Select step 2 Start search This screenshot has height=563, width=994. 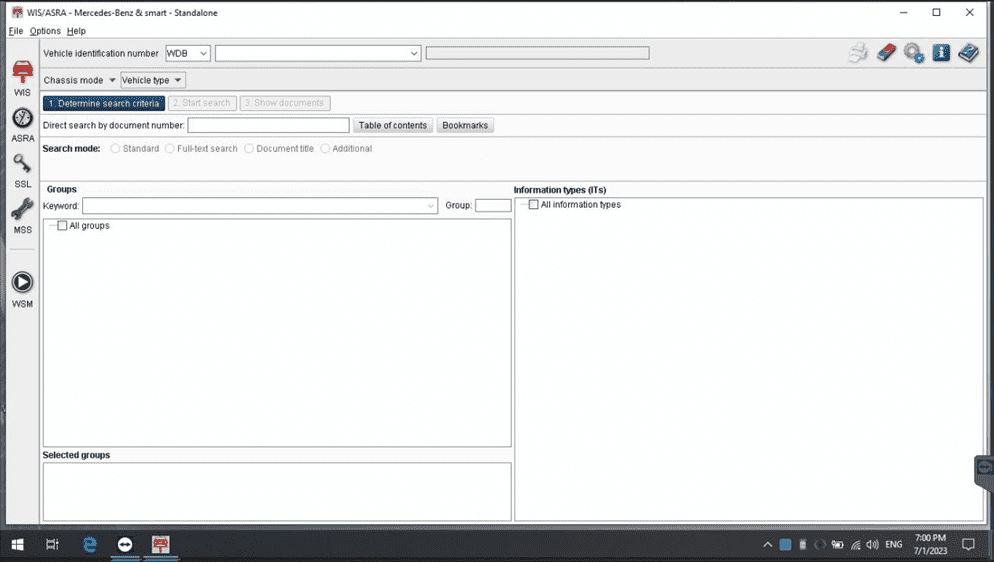[x=202, y=103]
